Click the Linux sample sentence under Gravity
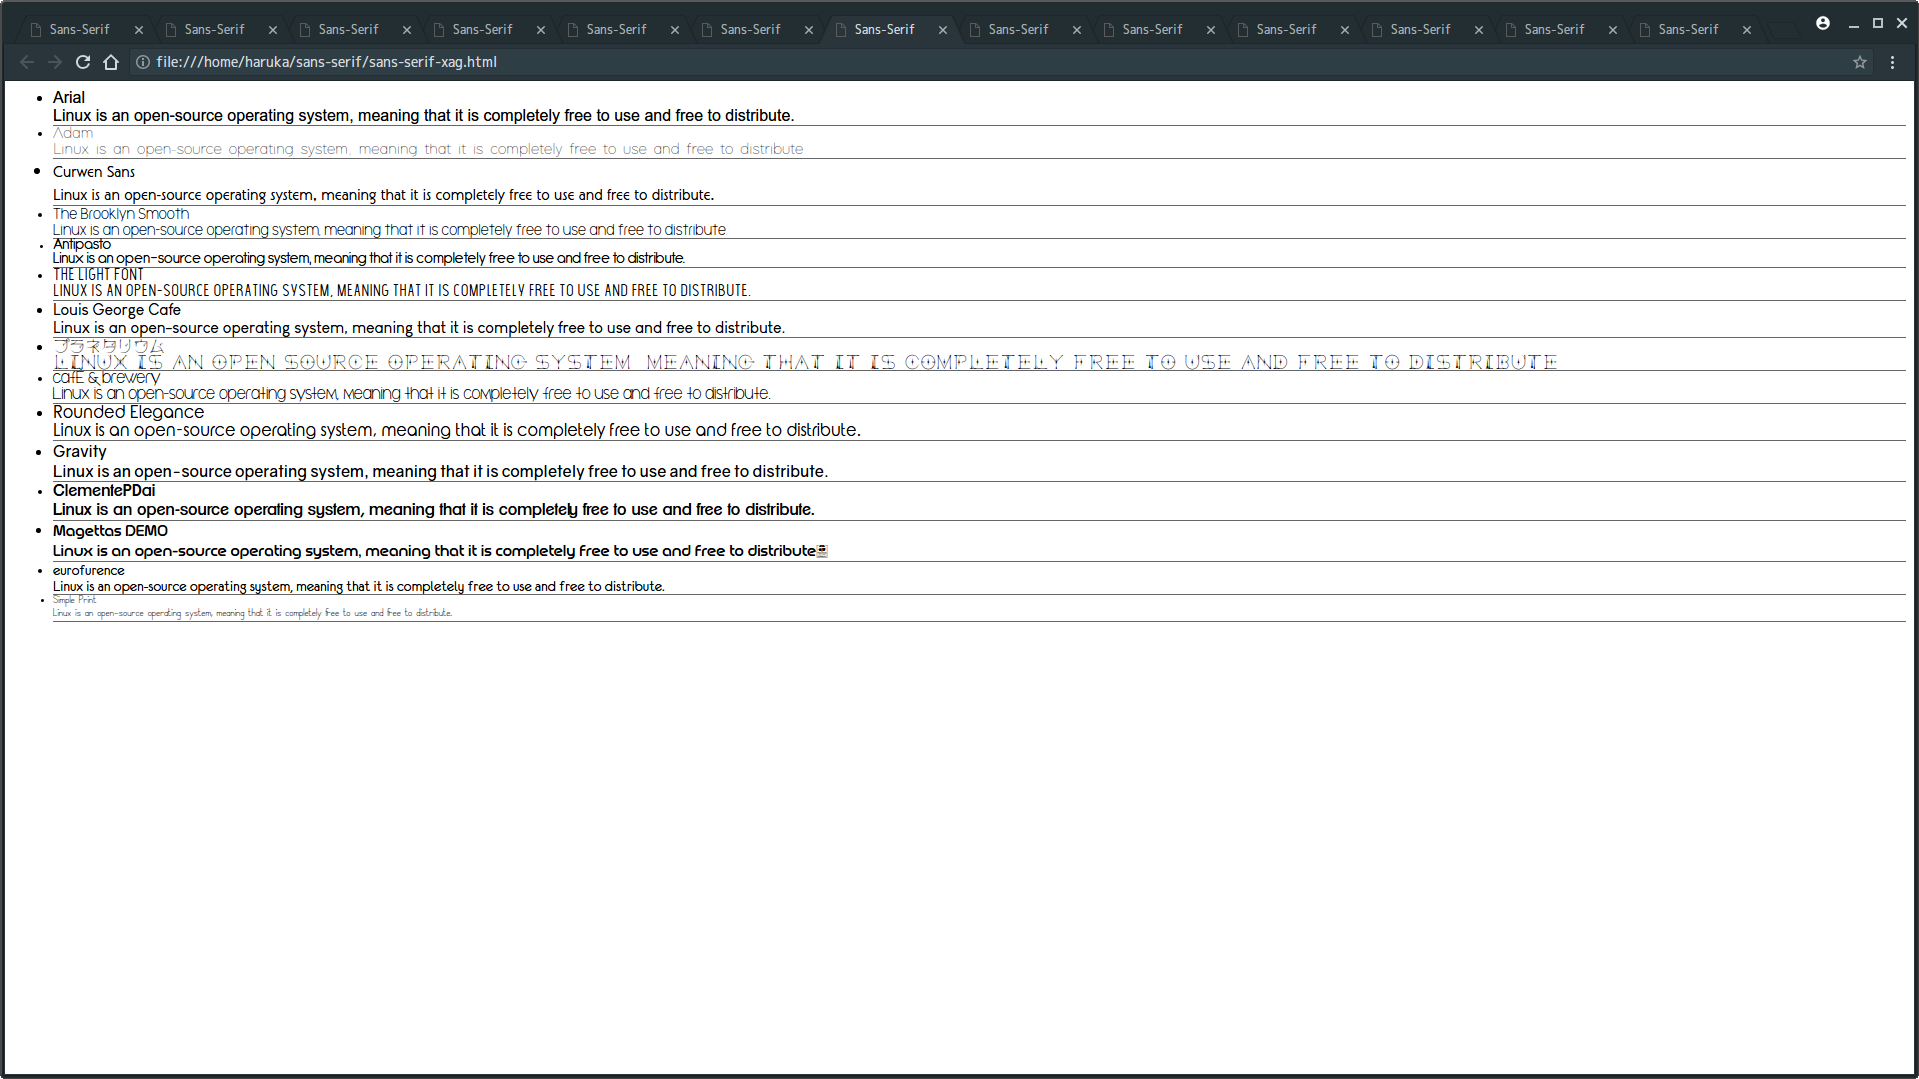1919x1079 pixels. 440,472
